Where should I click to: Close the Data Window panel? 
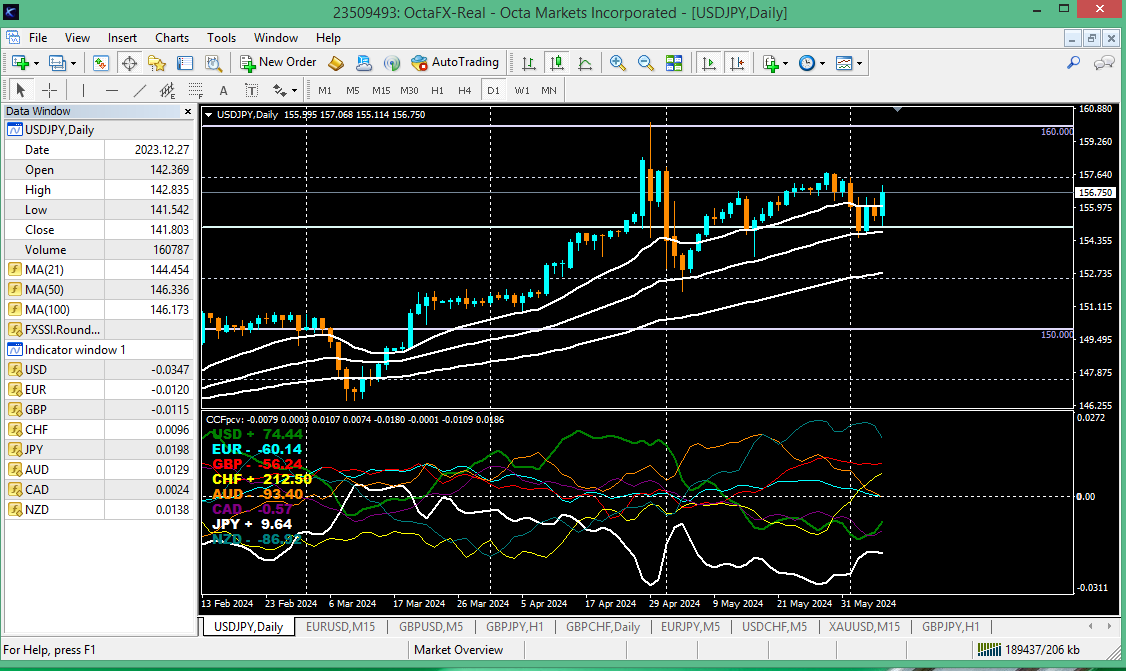pos(188,111)
